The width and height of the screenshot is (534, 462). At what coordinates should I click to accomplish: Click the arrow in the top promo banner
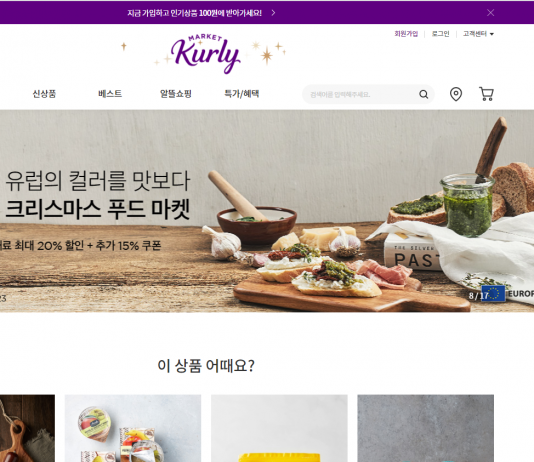273,13
